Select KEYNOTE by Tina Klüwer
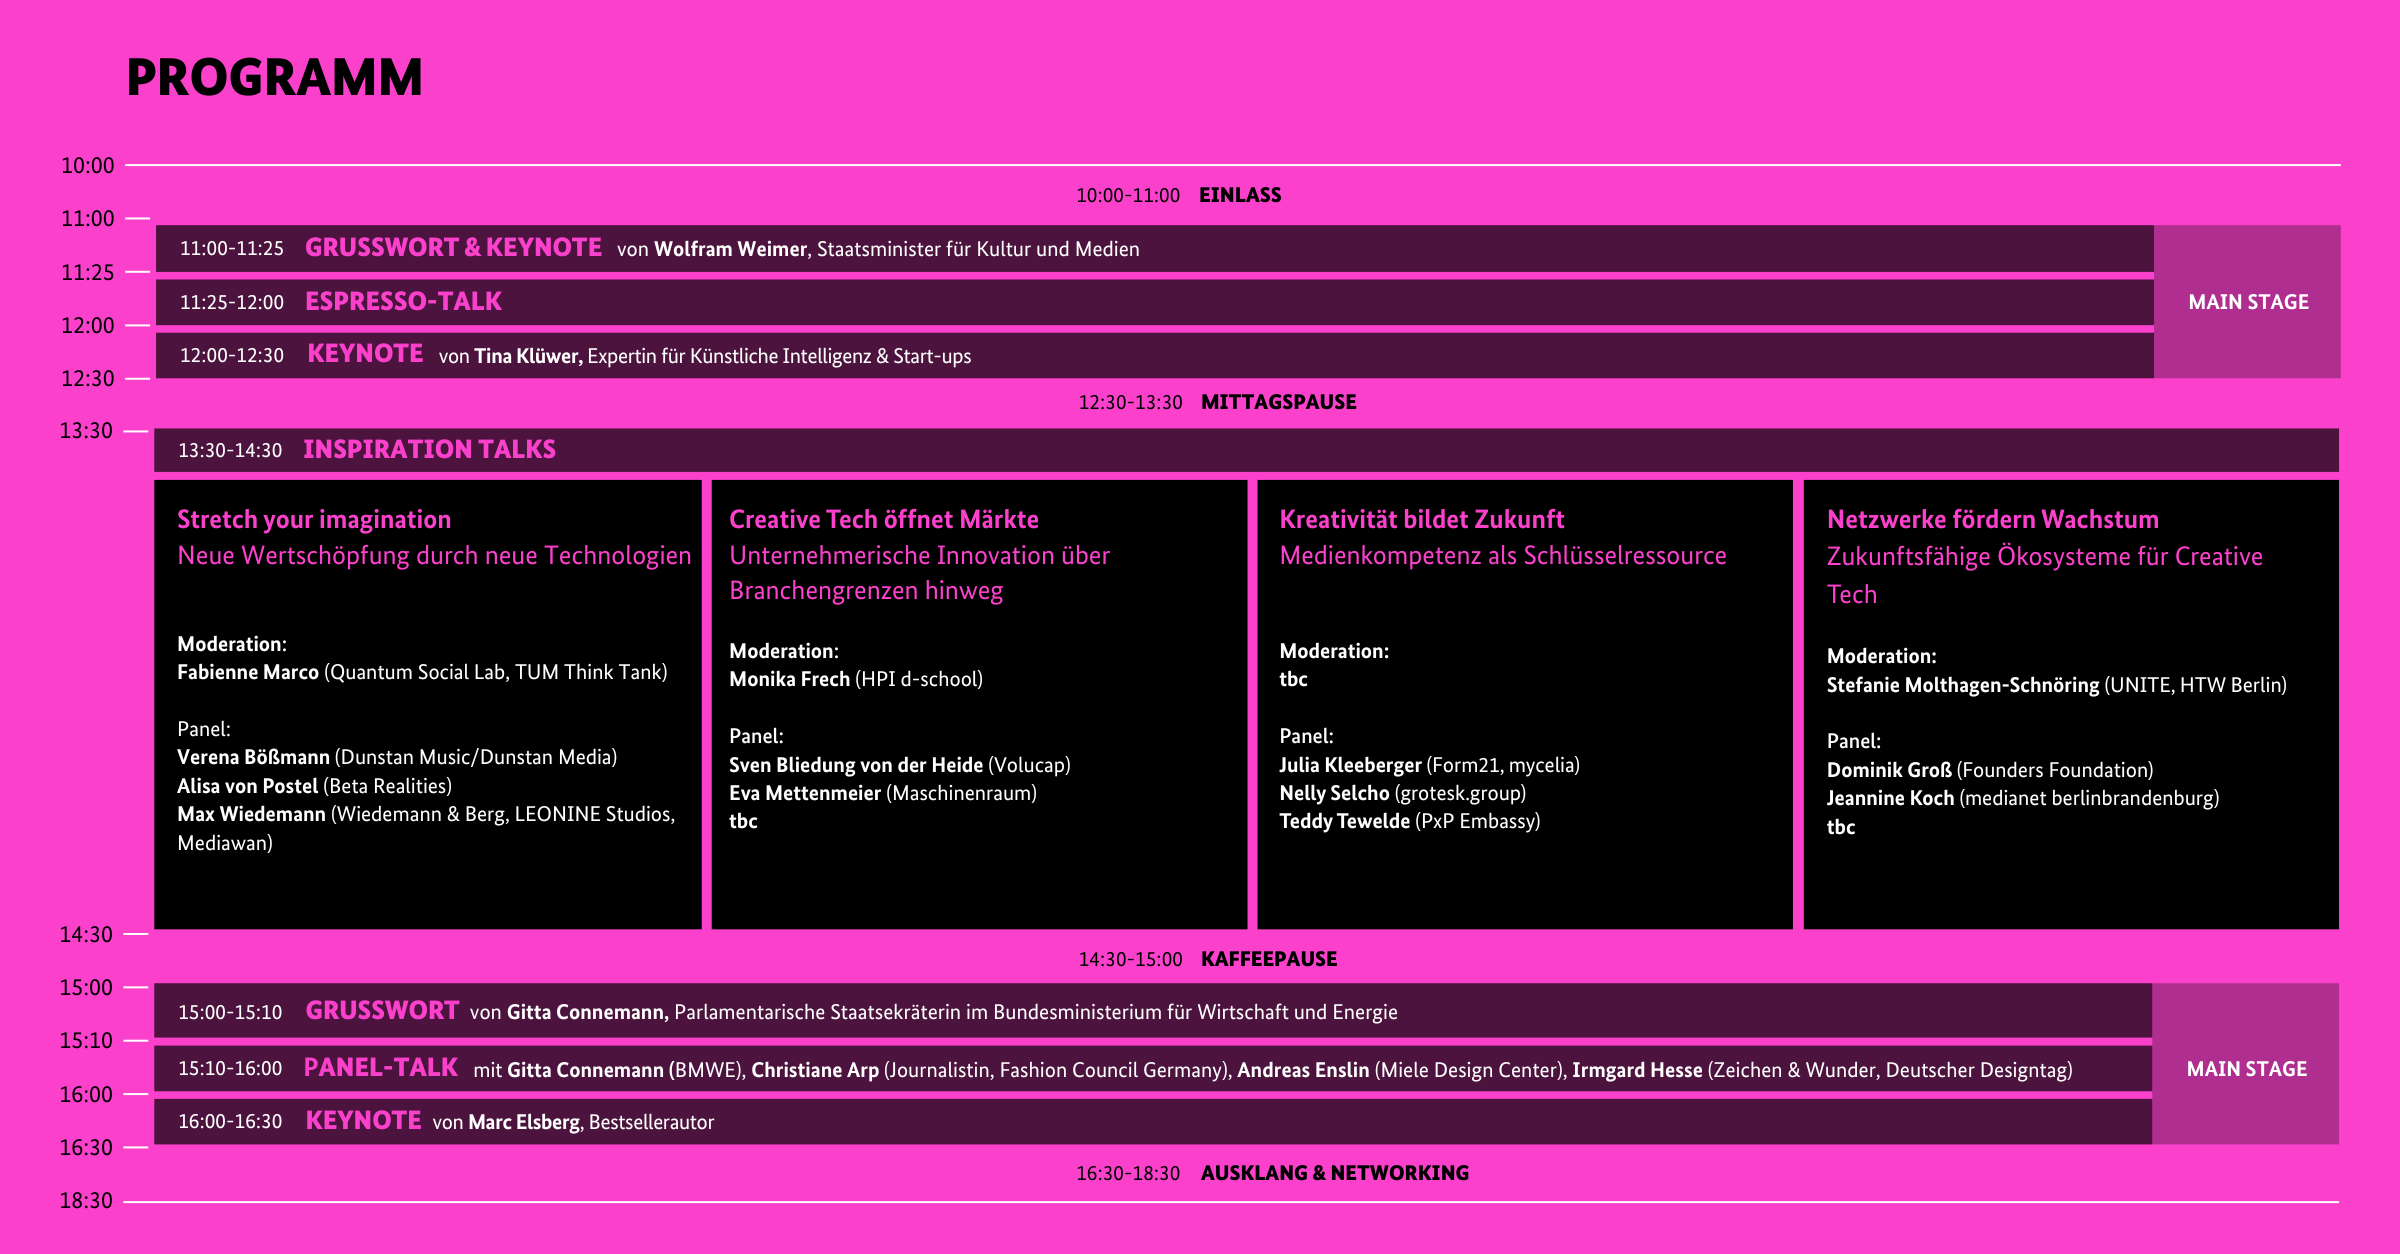This screenshot has height=1254, width=2400. point(365,355)
